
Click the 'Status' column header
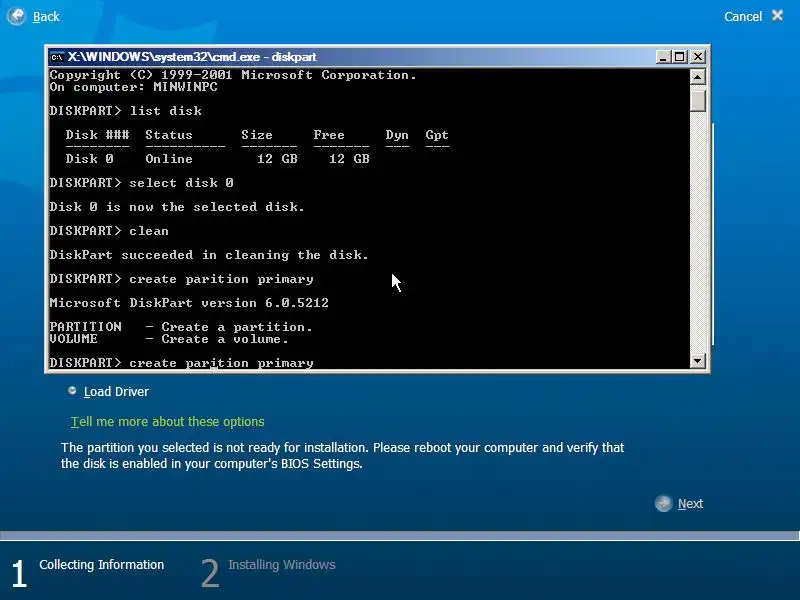coord(169,135)
